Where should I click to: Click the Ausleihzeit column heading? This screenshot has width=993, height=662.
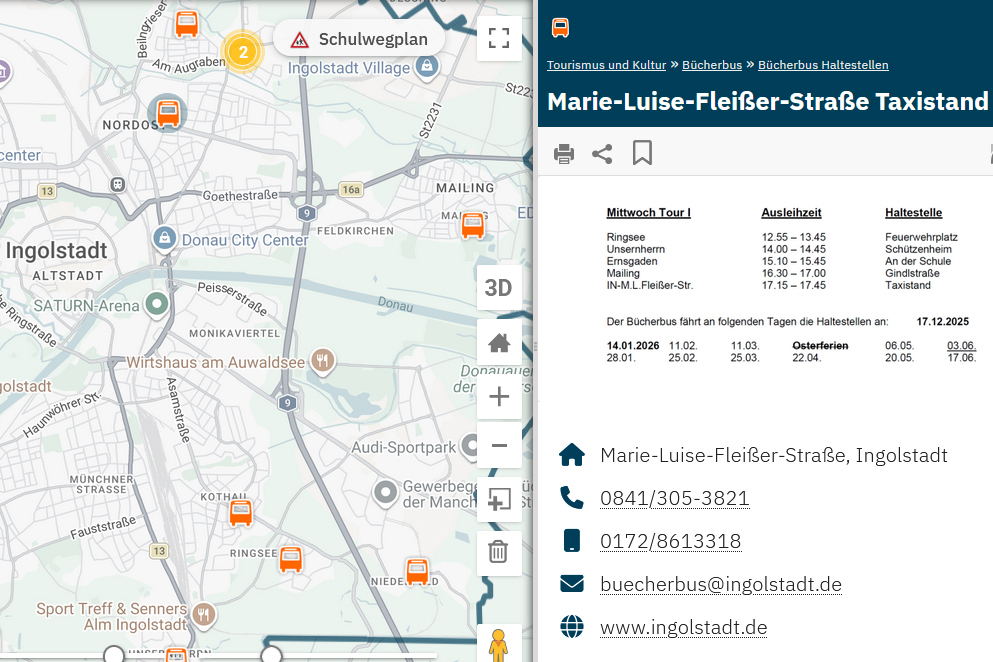click(x=791, y=213)
